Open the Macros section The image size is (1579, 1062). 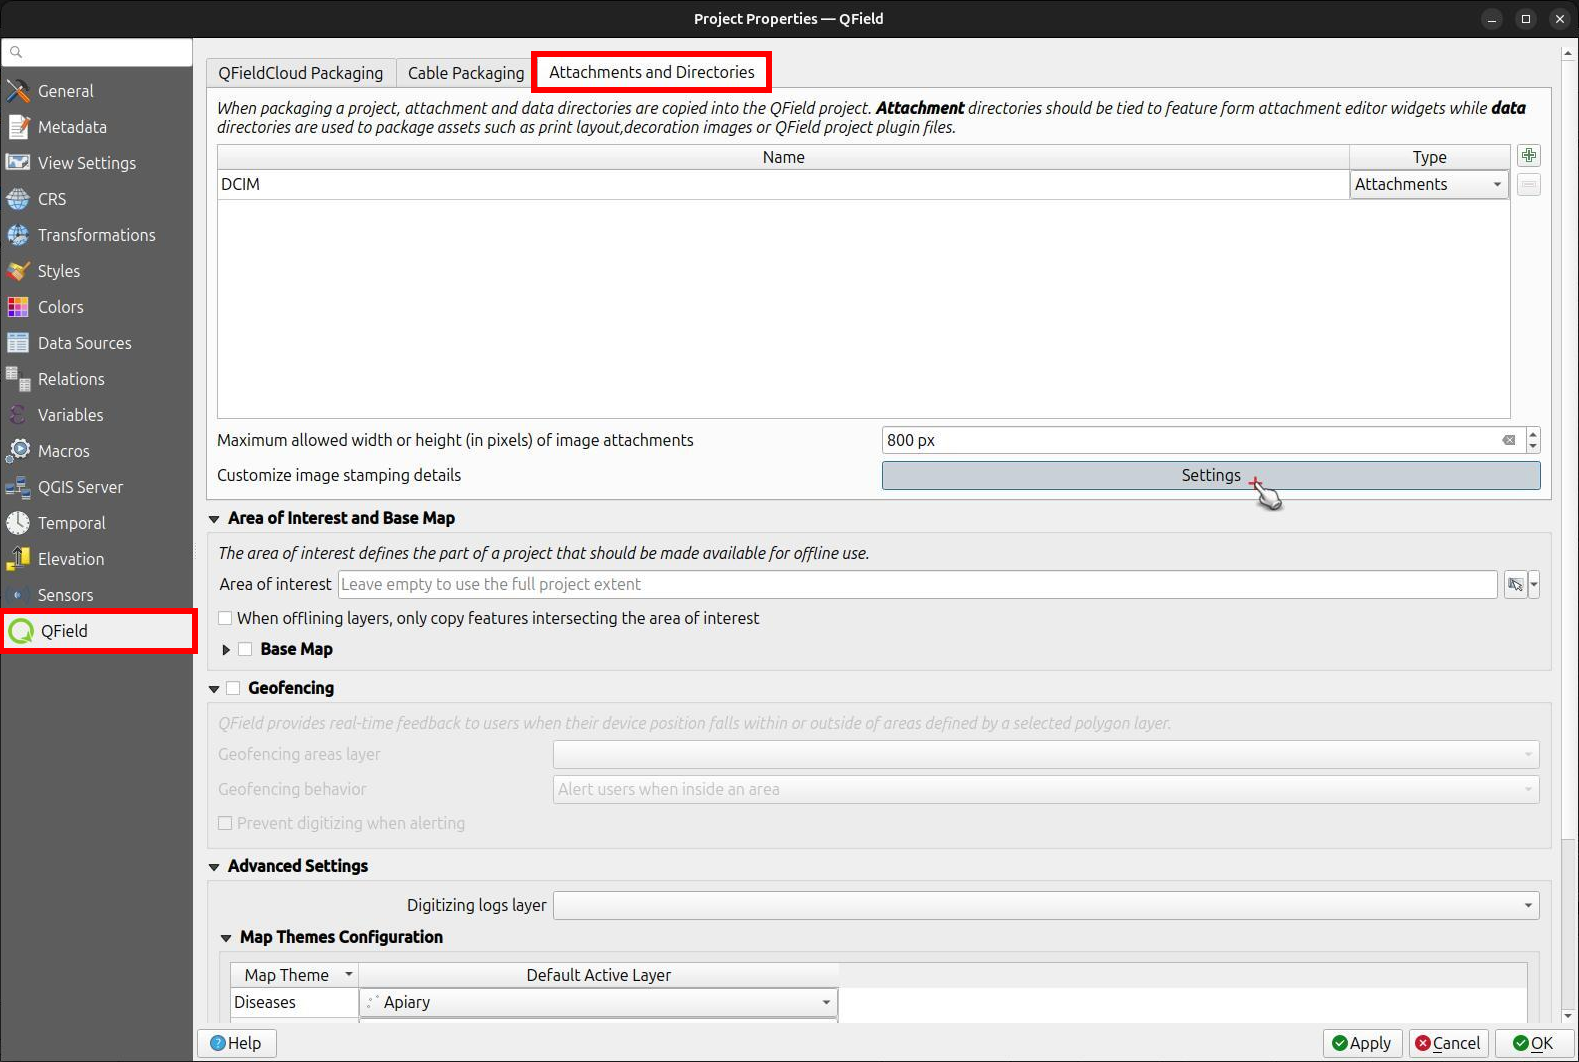point(96,451)
